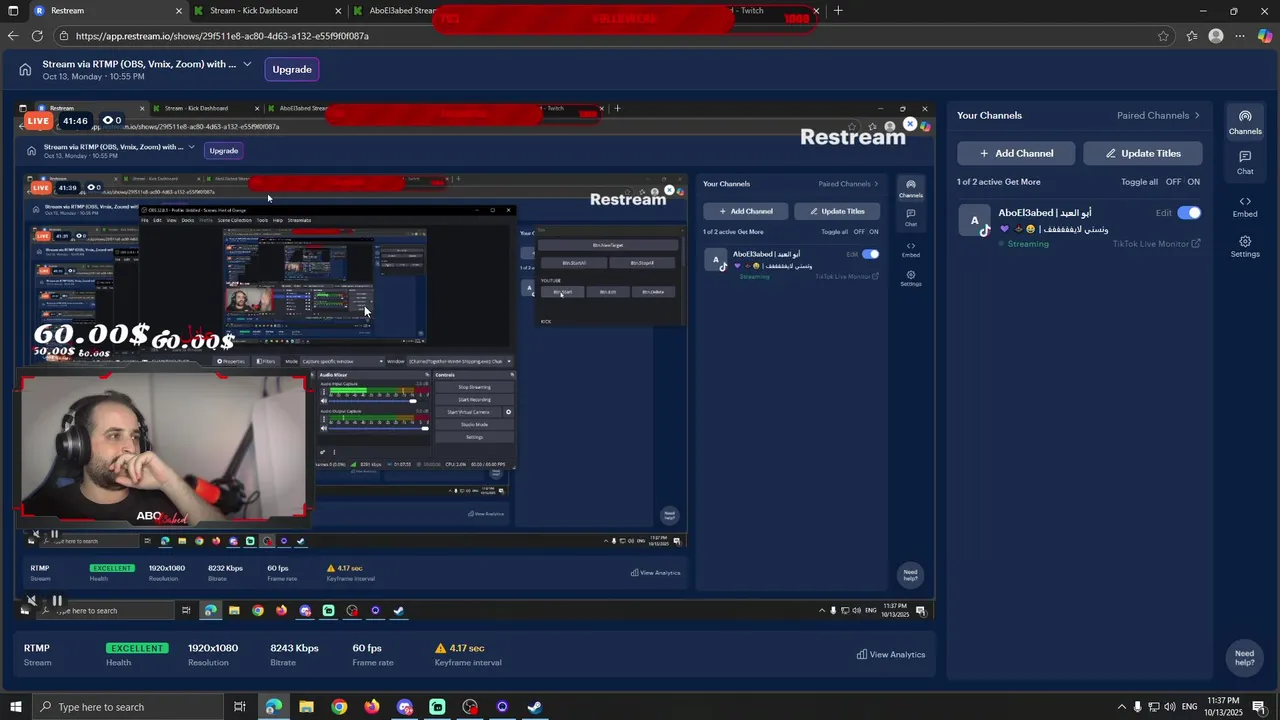
Task: Open Steam from the taskbar
Action: (535, 707)
